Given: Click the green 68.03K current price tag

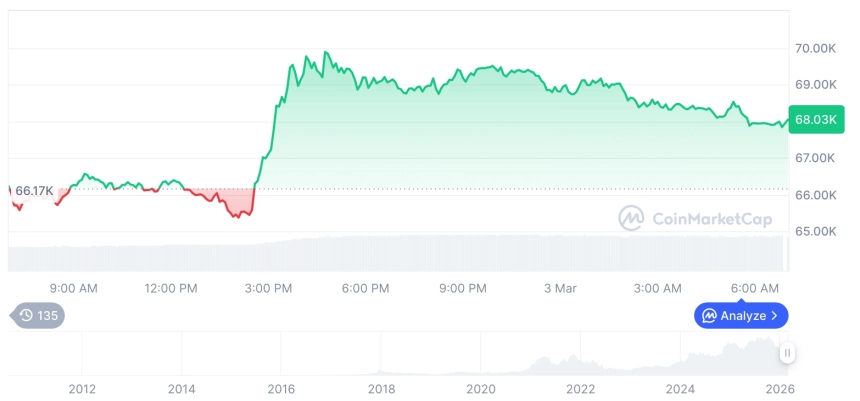Looking at the screenshot, I should click(815, 121).
